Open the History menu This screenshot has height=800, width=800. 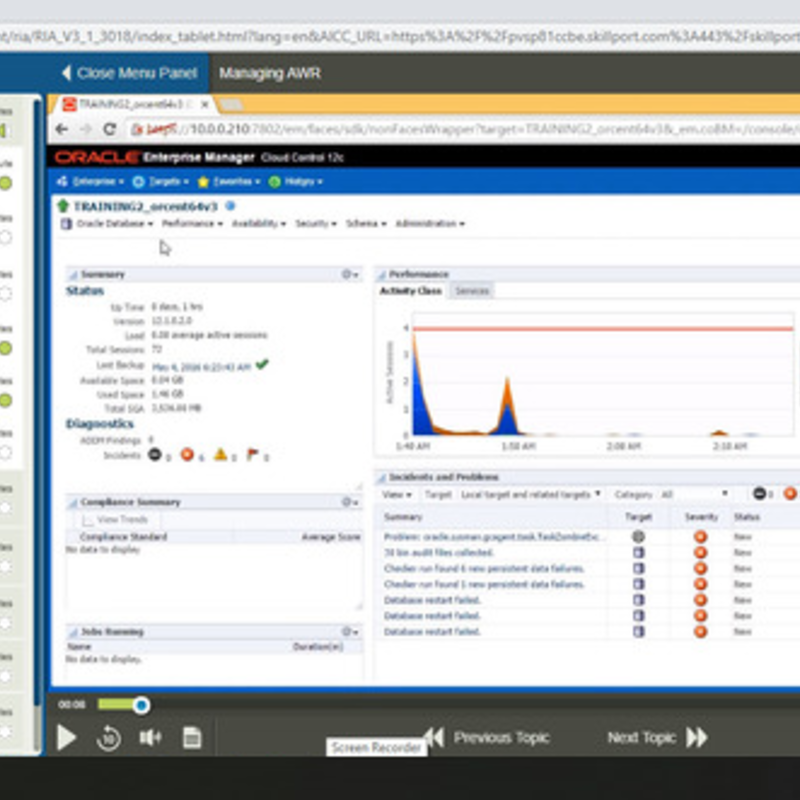296,182
